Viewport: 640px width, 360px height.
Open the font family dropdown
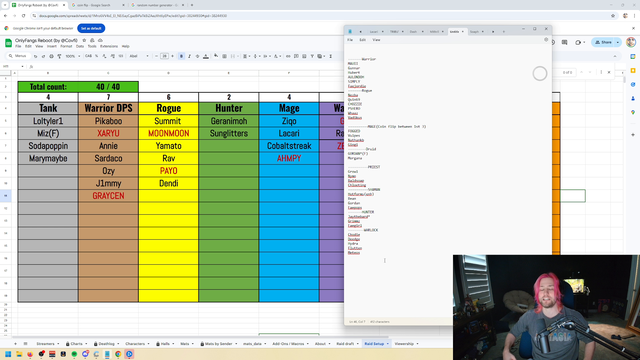point(139,56)
